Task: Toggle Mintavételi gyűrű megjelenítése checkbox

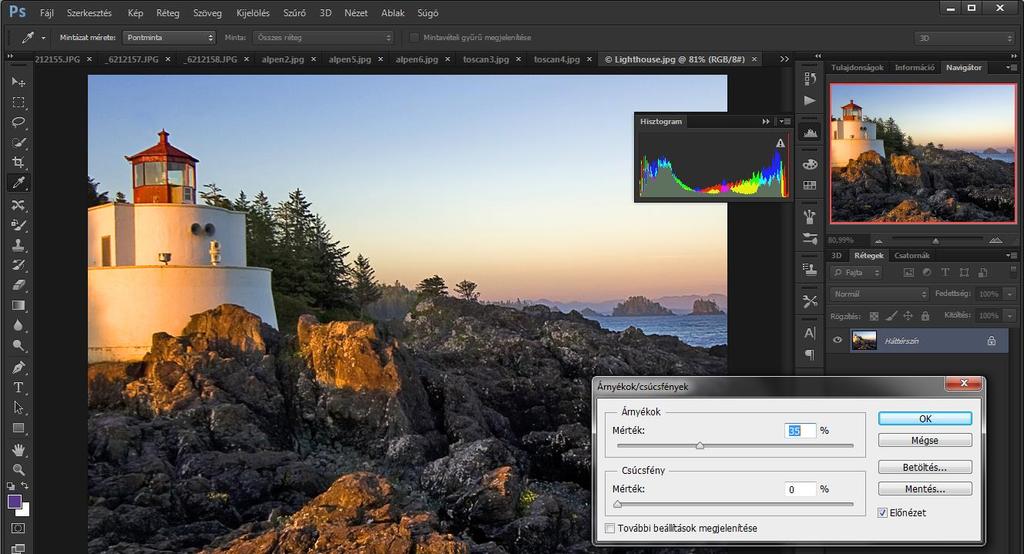Action: click(x=414, y=38)
